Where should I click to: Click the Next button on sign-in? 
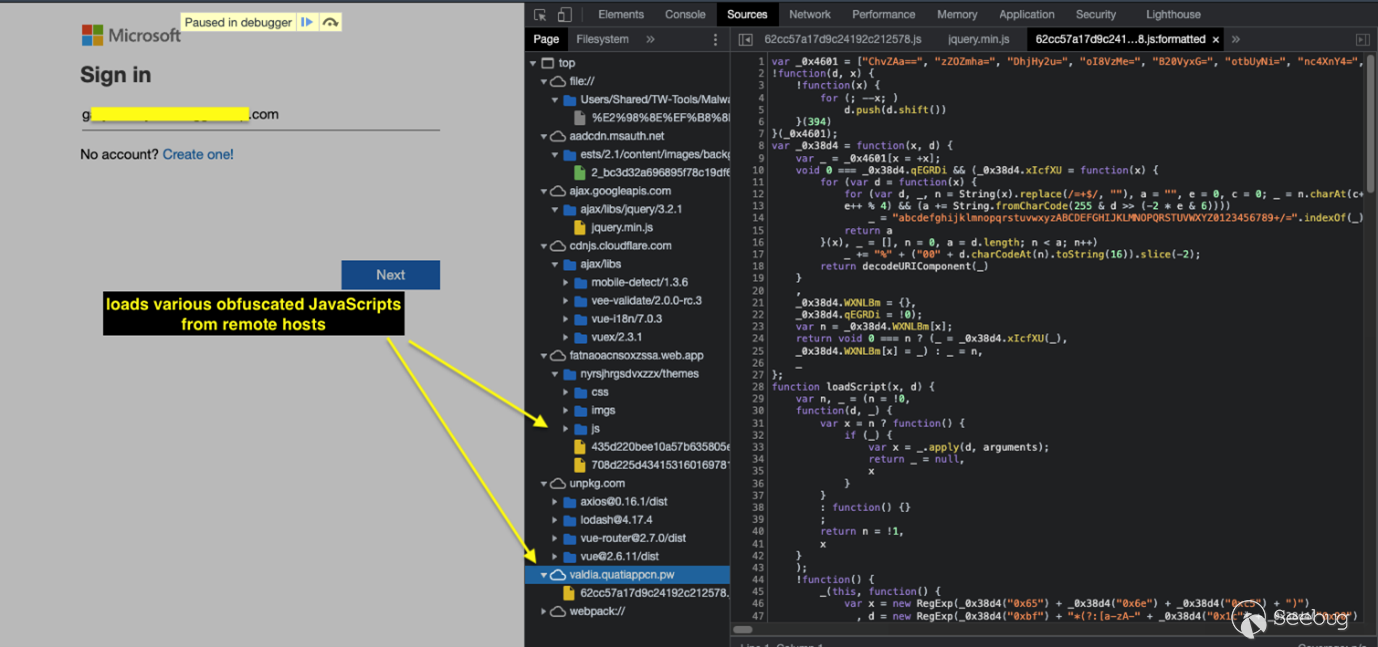(390, 275)
